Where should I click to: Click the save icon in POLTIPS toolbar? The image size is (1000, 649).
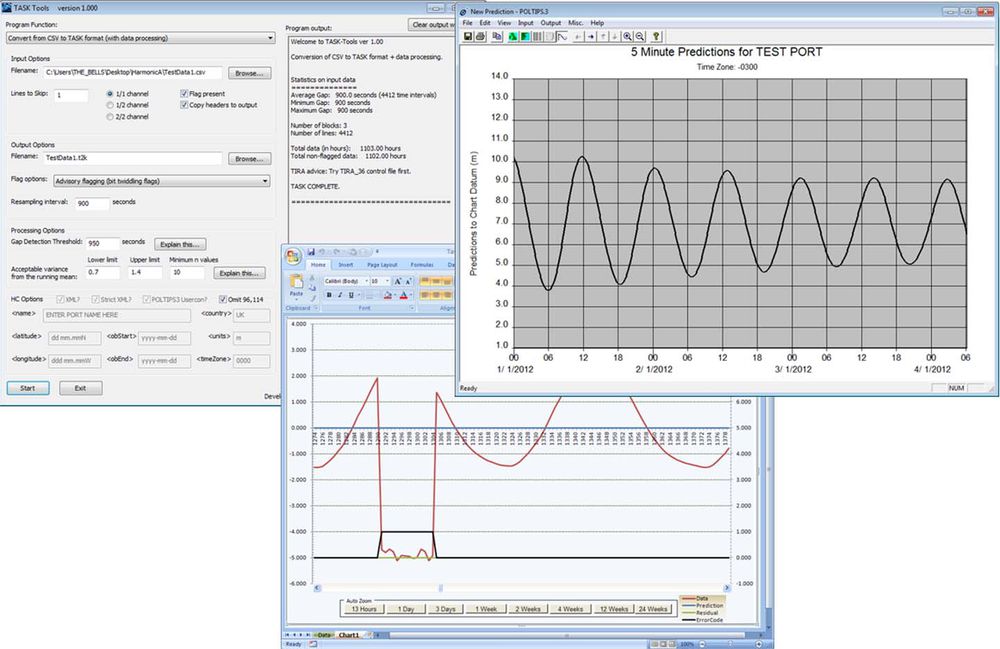[468, 36]
